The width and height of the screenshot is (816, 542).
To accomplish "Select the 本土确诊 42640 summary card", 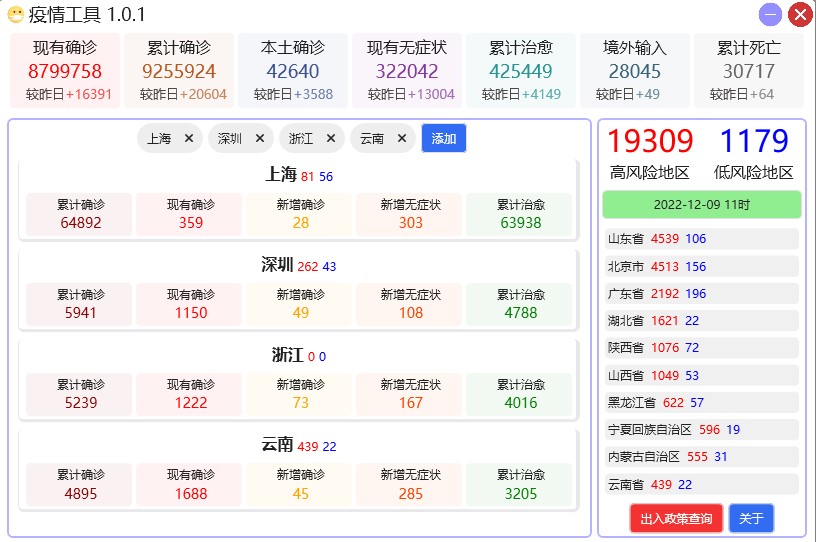I will click(293, 71).
